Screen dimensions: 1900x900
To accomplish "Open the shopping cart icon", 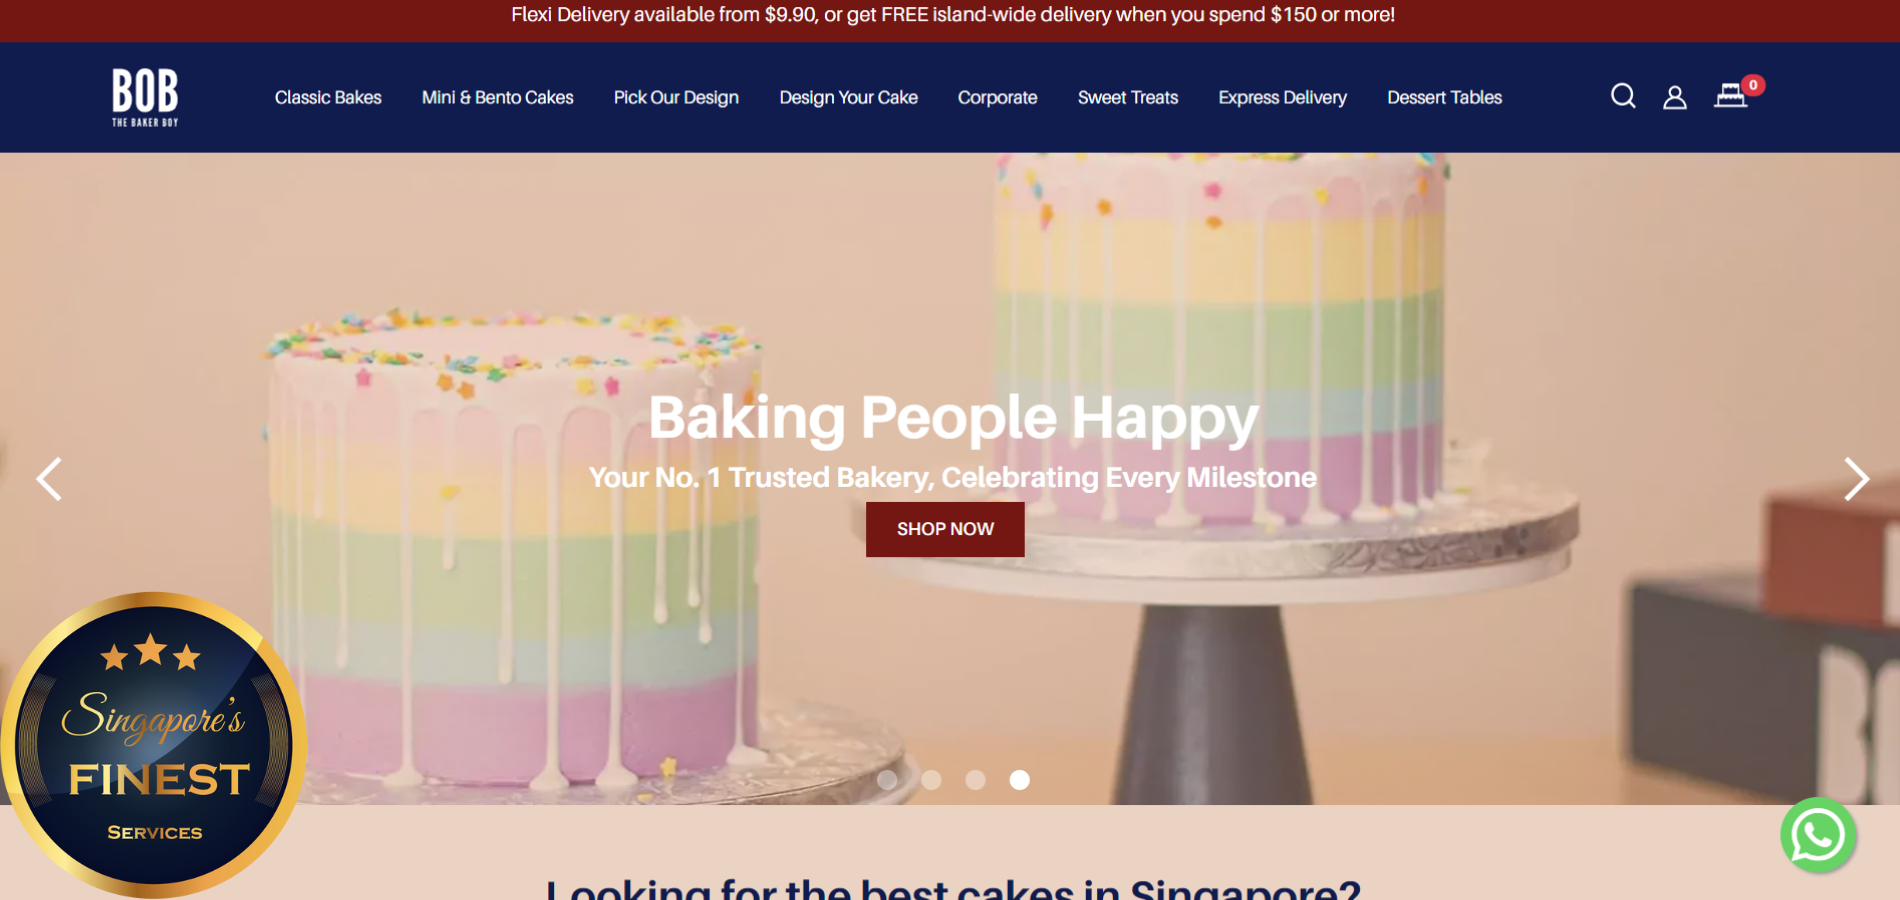I will (x=1730, y=96).
